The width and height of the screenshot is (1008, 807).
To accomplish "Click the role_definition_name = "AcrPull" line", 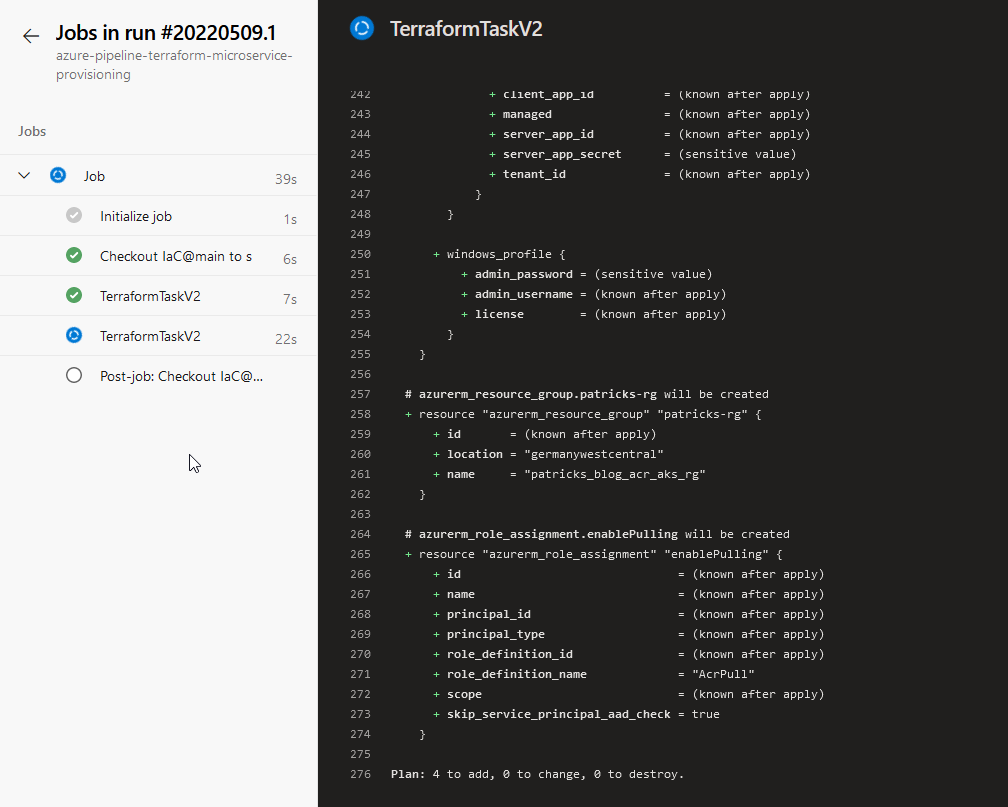I will pos(594,674).
